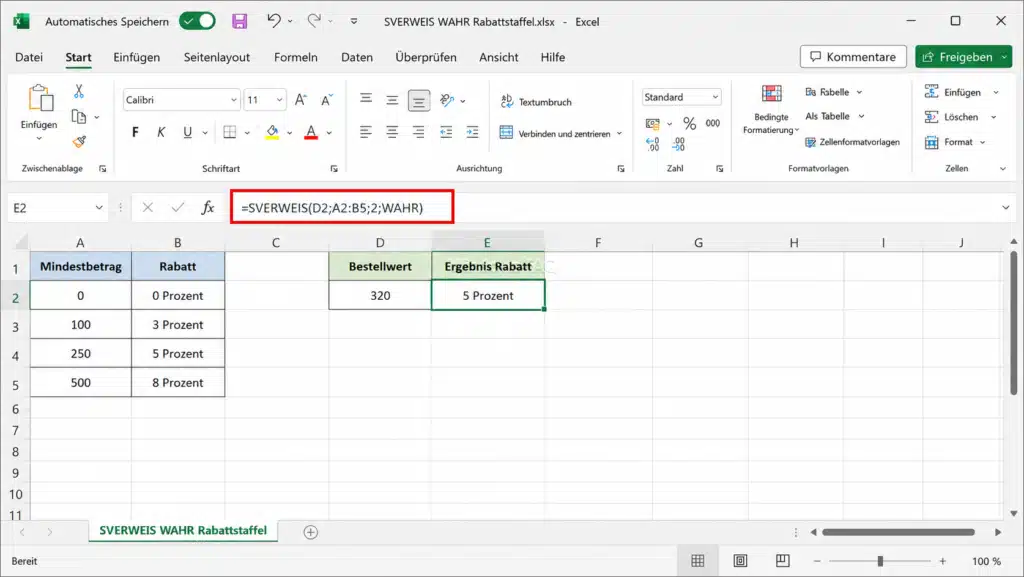Add a new sheet
Image resolution: width=1024 pixels, height=577 pixels.
[x=311, y=533]
